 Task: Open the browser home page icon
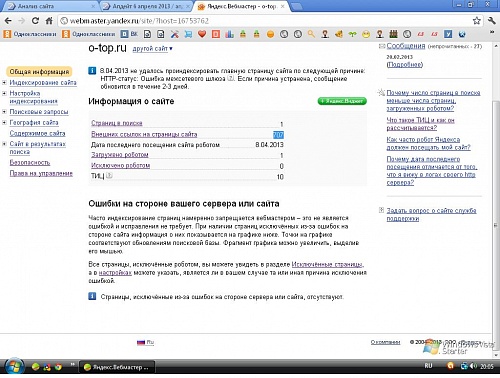click(49, 21)
